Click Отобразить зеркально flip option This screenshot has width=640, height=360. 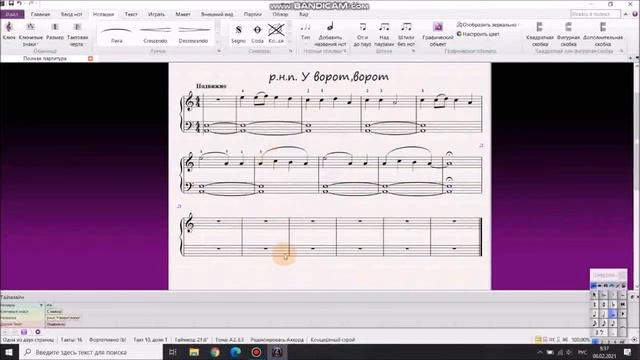click(487, 25)
